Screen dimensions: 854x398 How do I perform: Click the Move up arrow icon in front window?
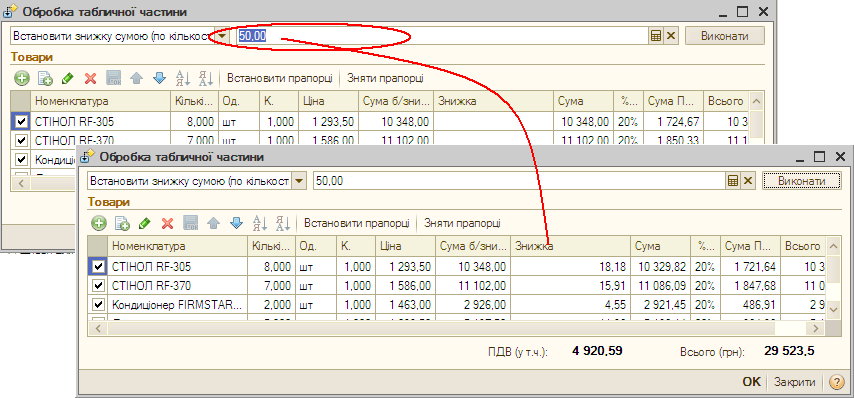(213, 223)
